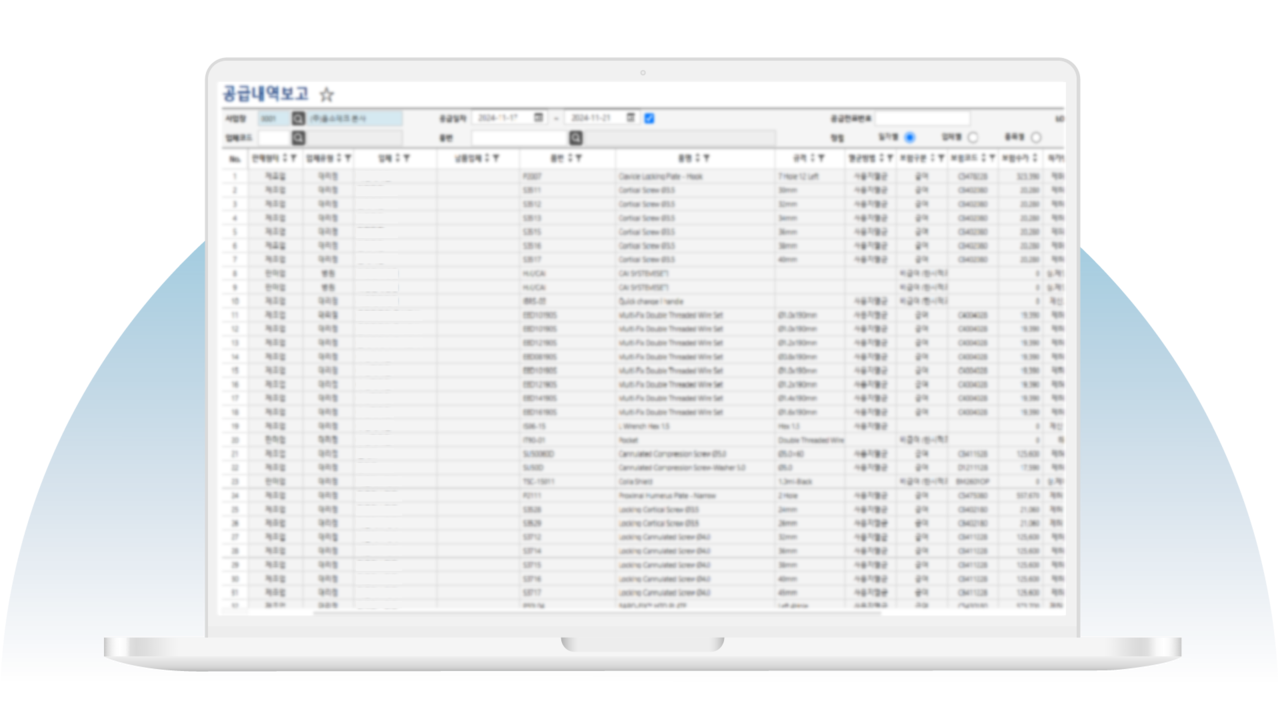
Task: Select the 323,390 price cell in row 1
Action: [x=1022, y=176]
